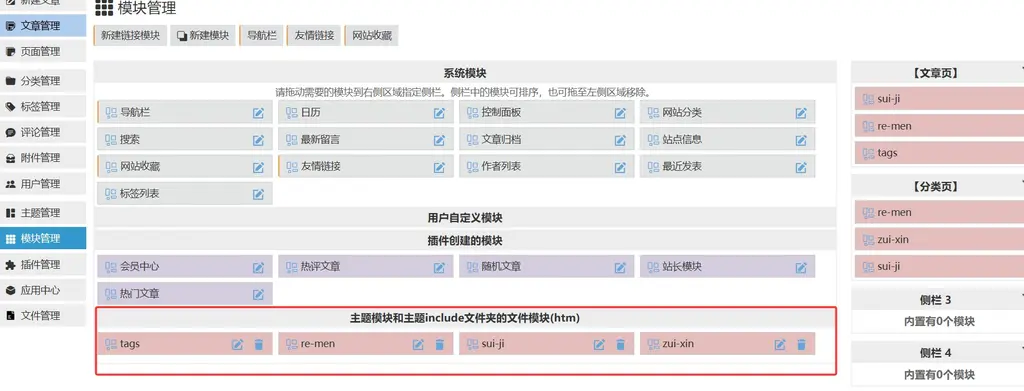The height and width of the screenshot is (391, 1024).
Task: Edit the 最近发表 module
Action: click(801, 167)
